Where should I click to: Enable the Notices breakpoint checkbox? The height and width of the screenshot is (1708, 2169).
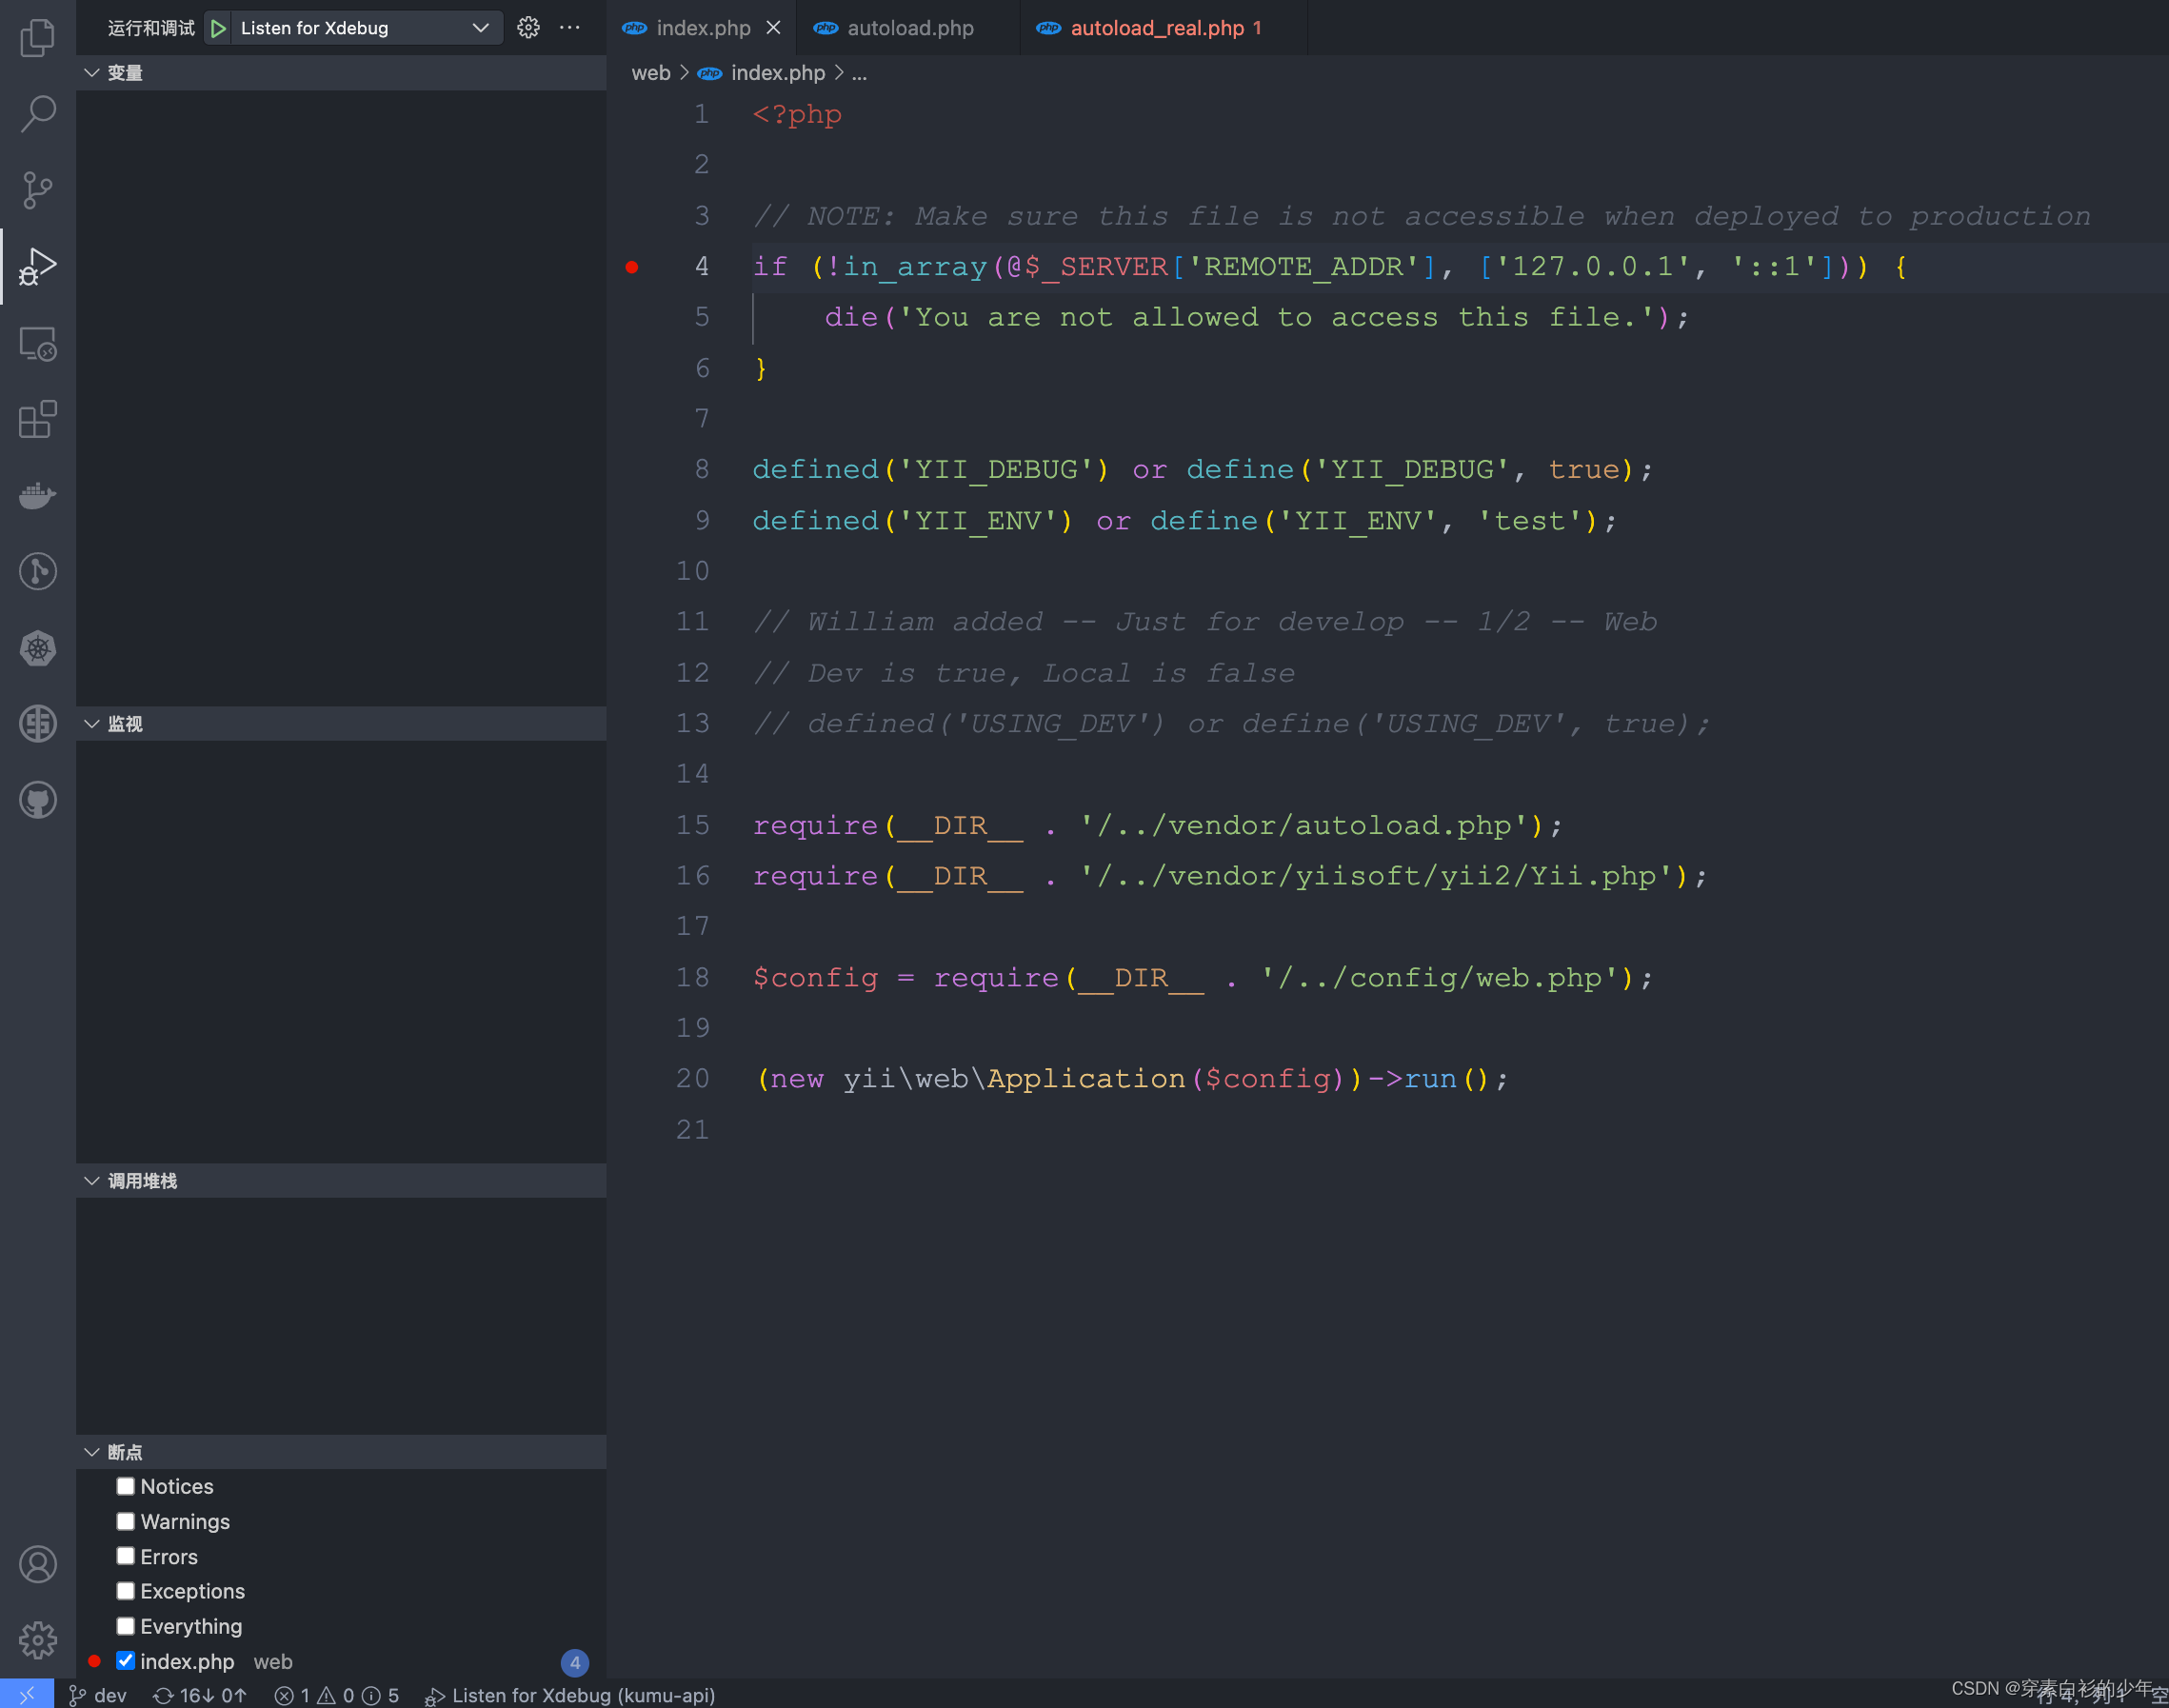click(x=125, y=1486)
